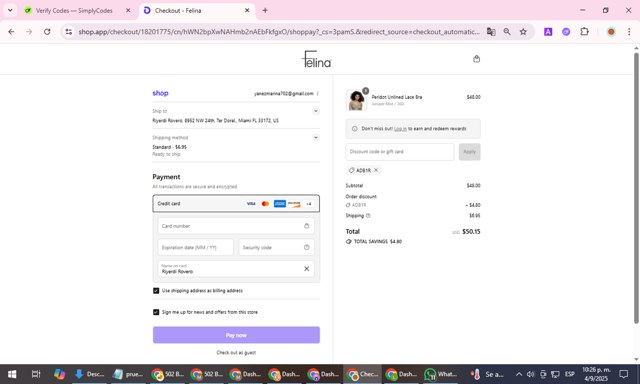Open the Translate this page icon
Screen dimensions: 640x384
[491, 31]
